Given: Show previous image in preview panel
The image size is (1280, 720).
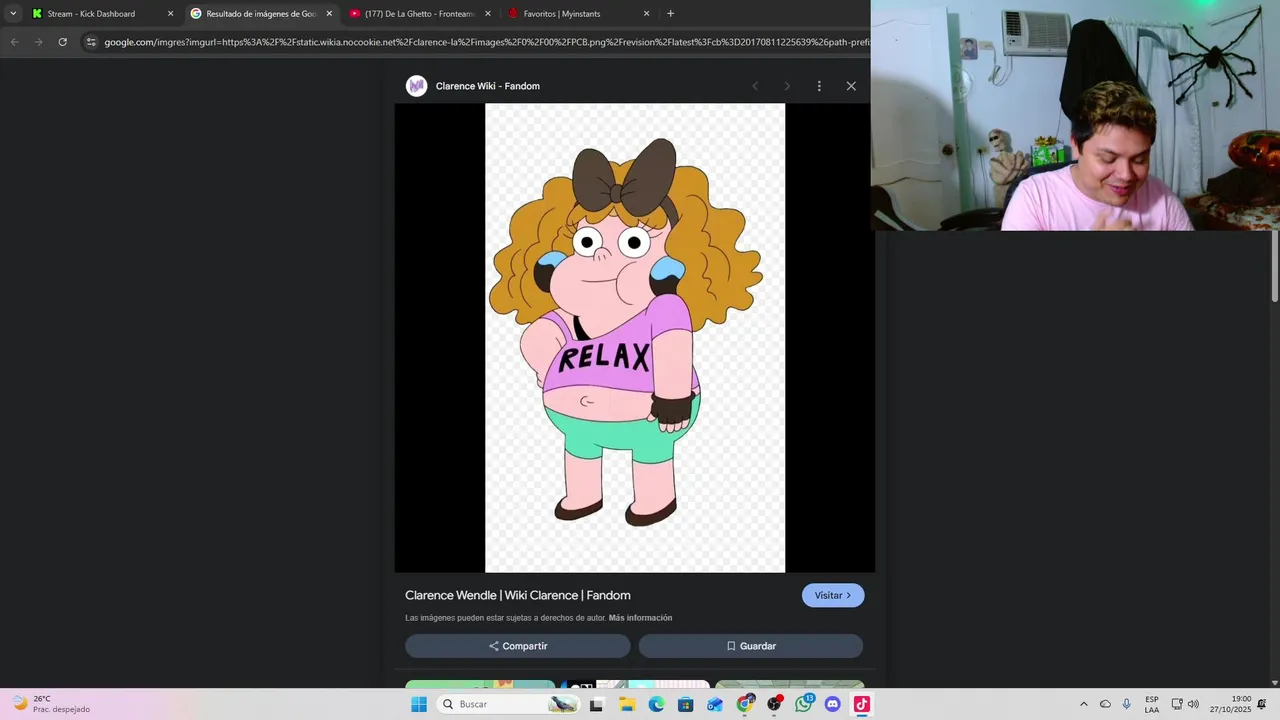Looking at the screenshot, I should (755, 86).
